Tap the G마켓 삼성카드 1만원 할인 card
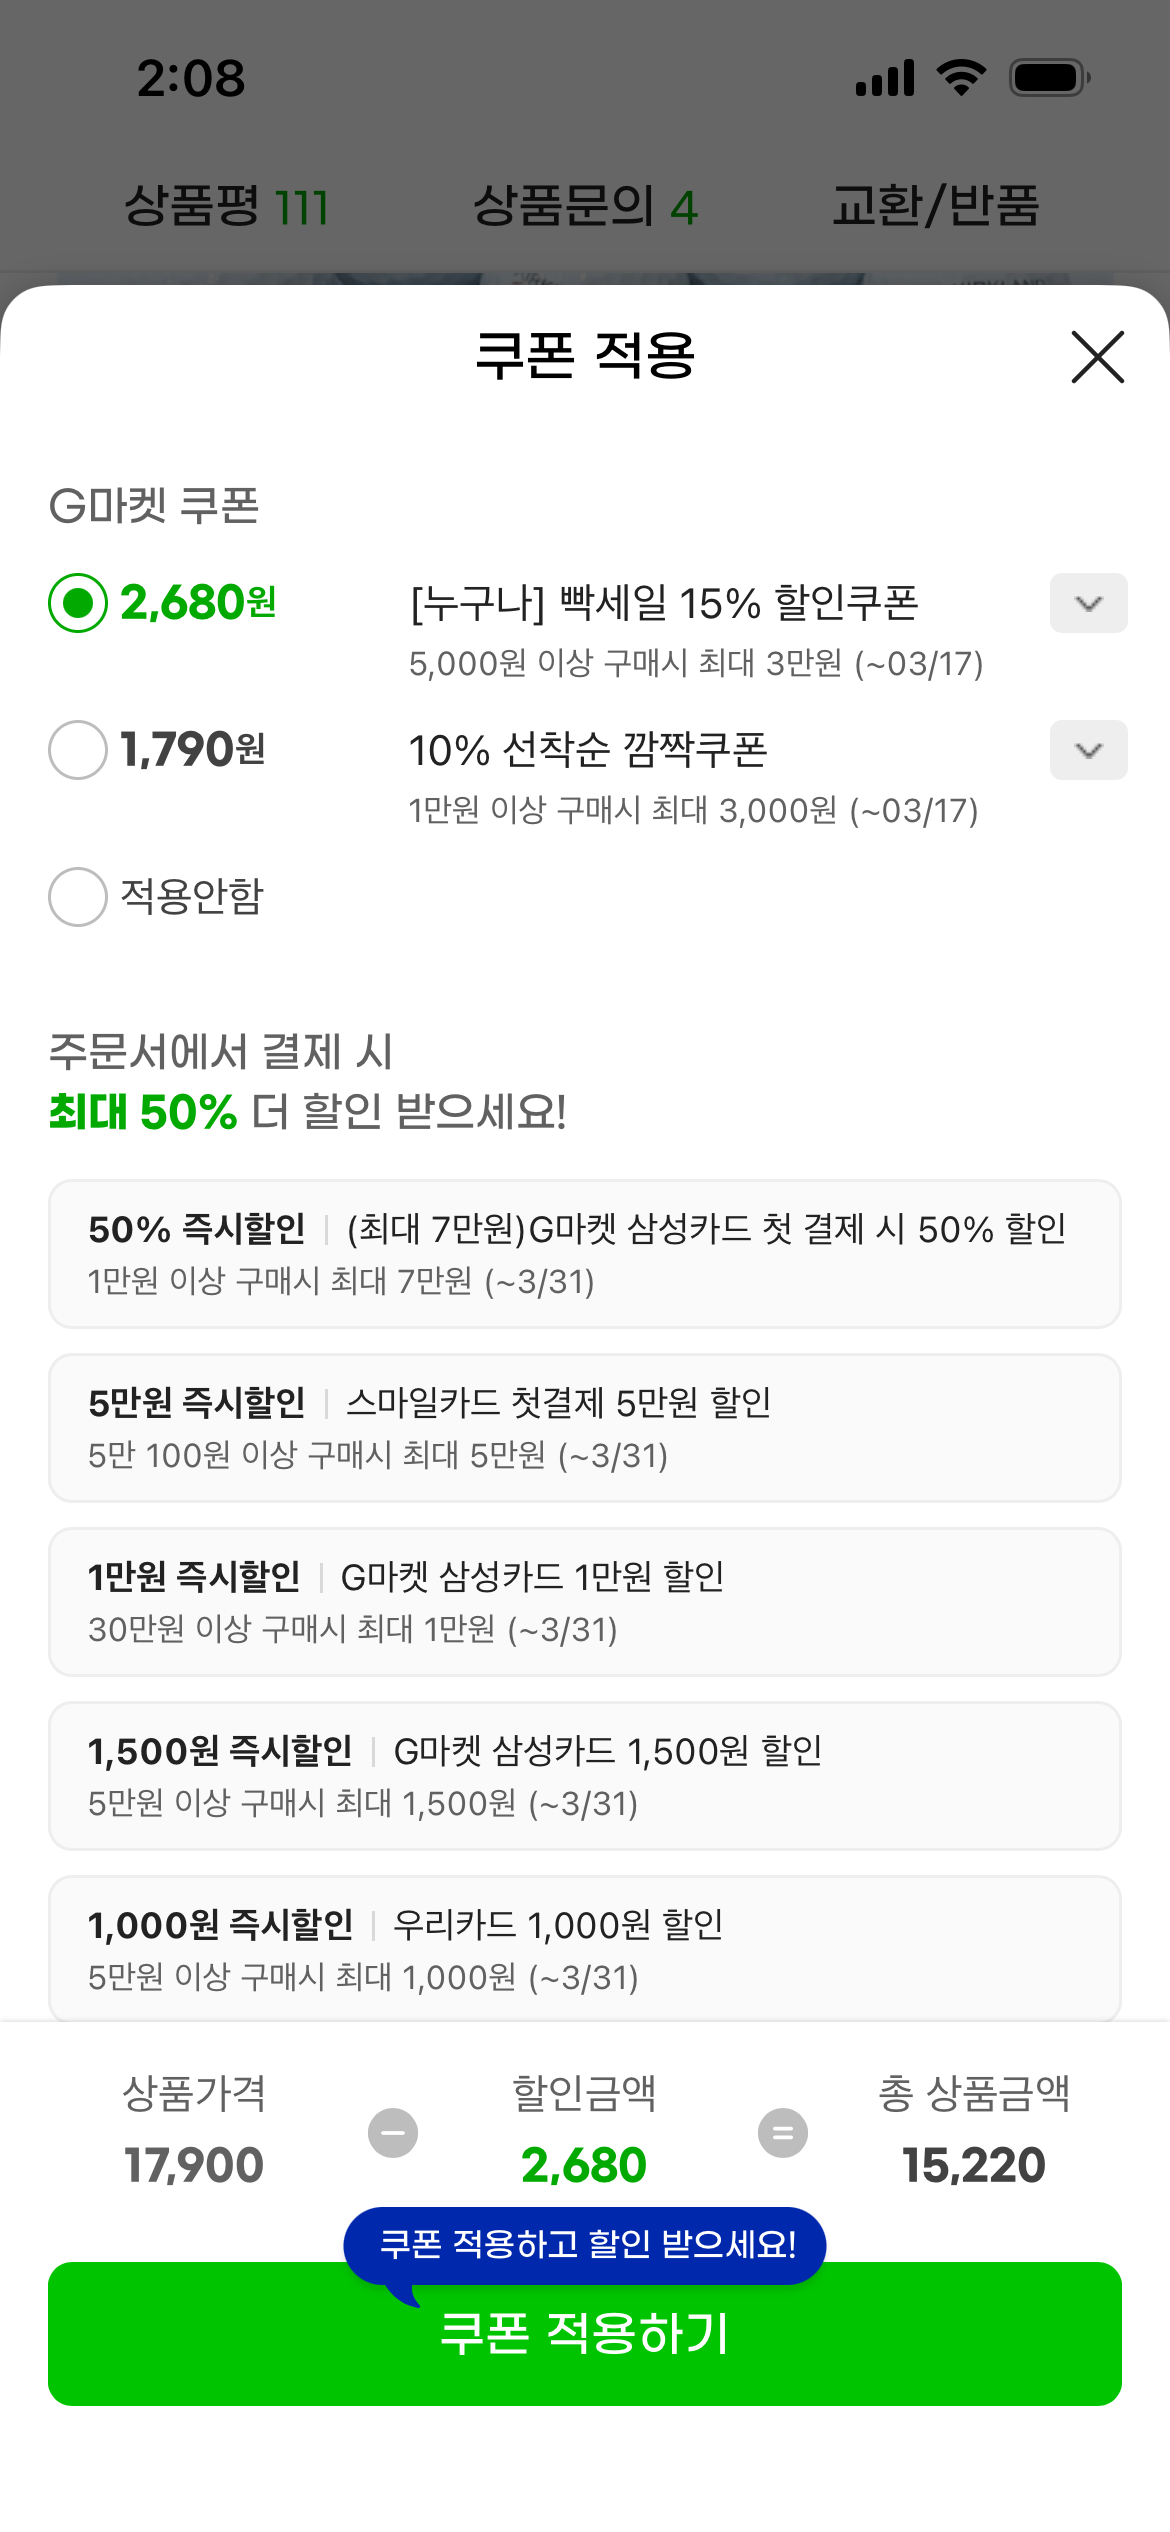 585,1602
